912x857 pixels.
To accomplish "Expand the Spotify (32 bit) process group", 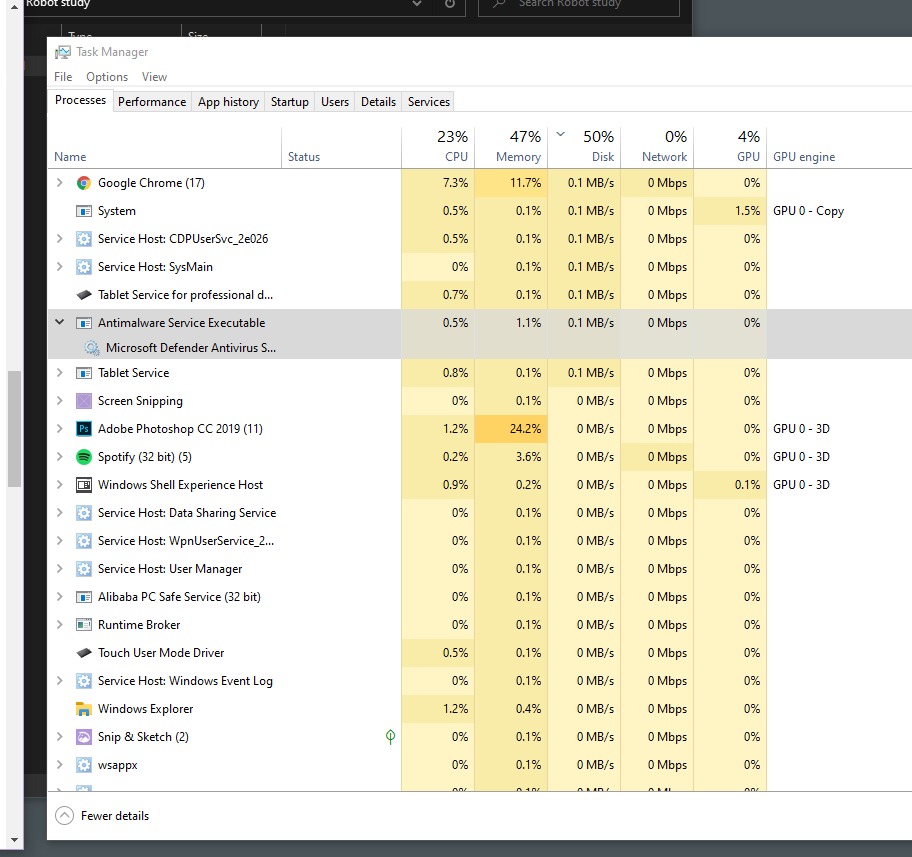I will (59, 457).
